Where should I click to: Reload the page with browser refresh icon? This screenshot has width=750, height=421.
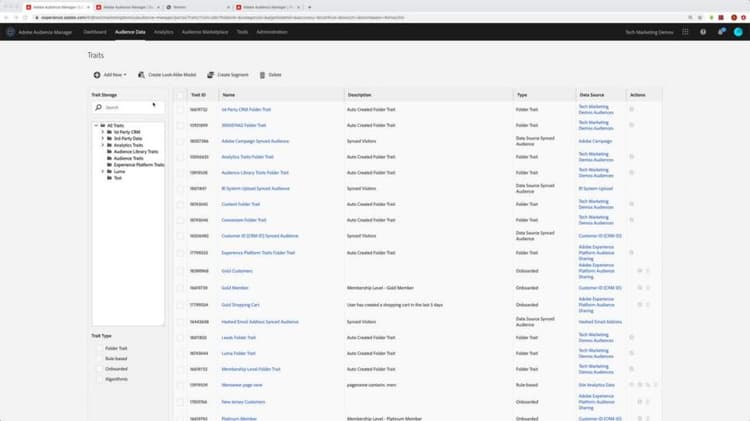point(25,18)
